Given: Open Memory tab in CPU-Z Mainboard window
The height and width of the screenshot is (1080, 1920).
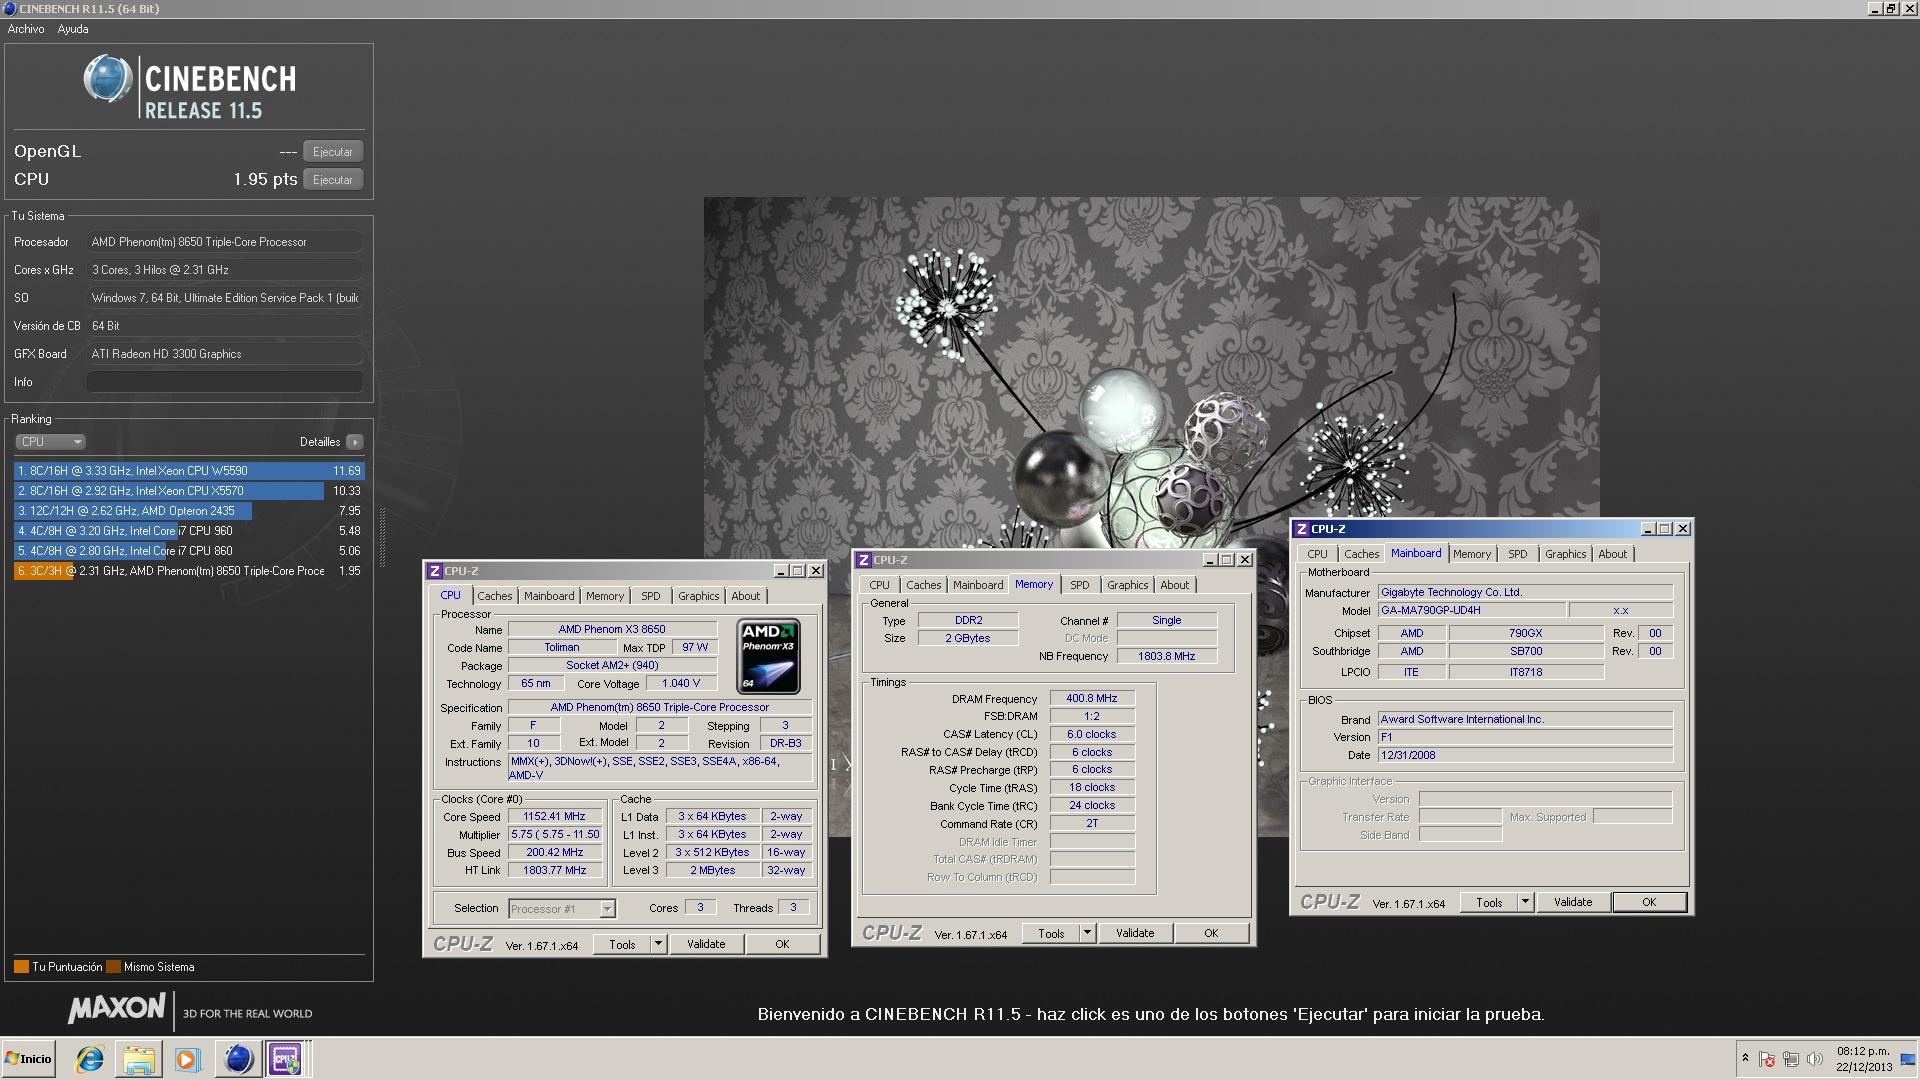Looking at the screenshot, I should tap(1472, 554).
